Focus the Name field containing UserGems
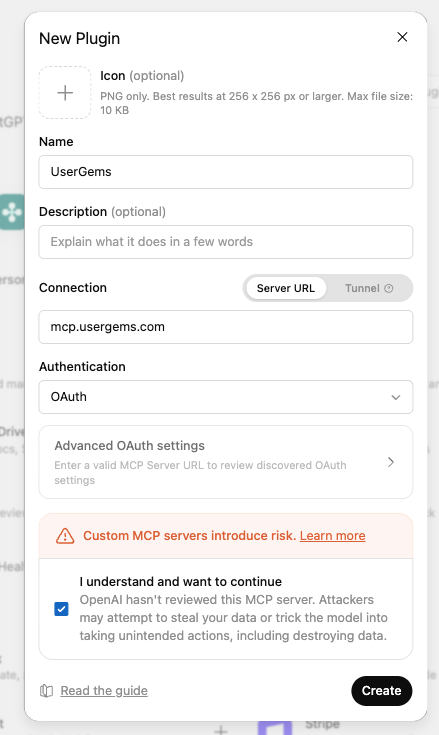This screenshot has height=735, width=439. coord(226,172)
